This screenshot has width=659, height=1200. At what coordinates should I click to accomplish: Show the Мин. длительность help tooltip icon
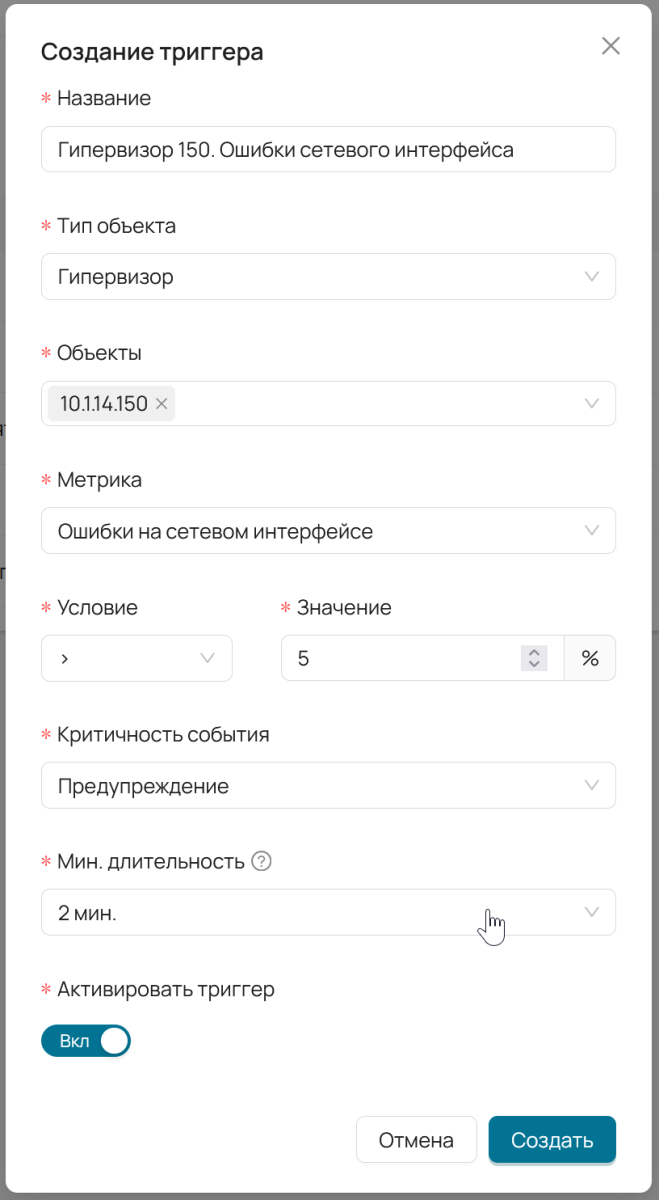(x=261, y=861)
